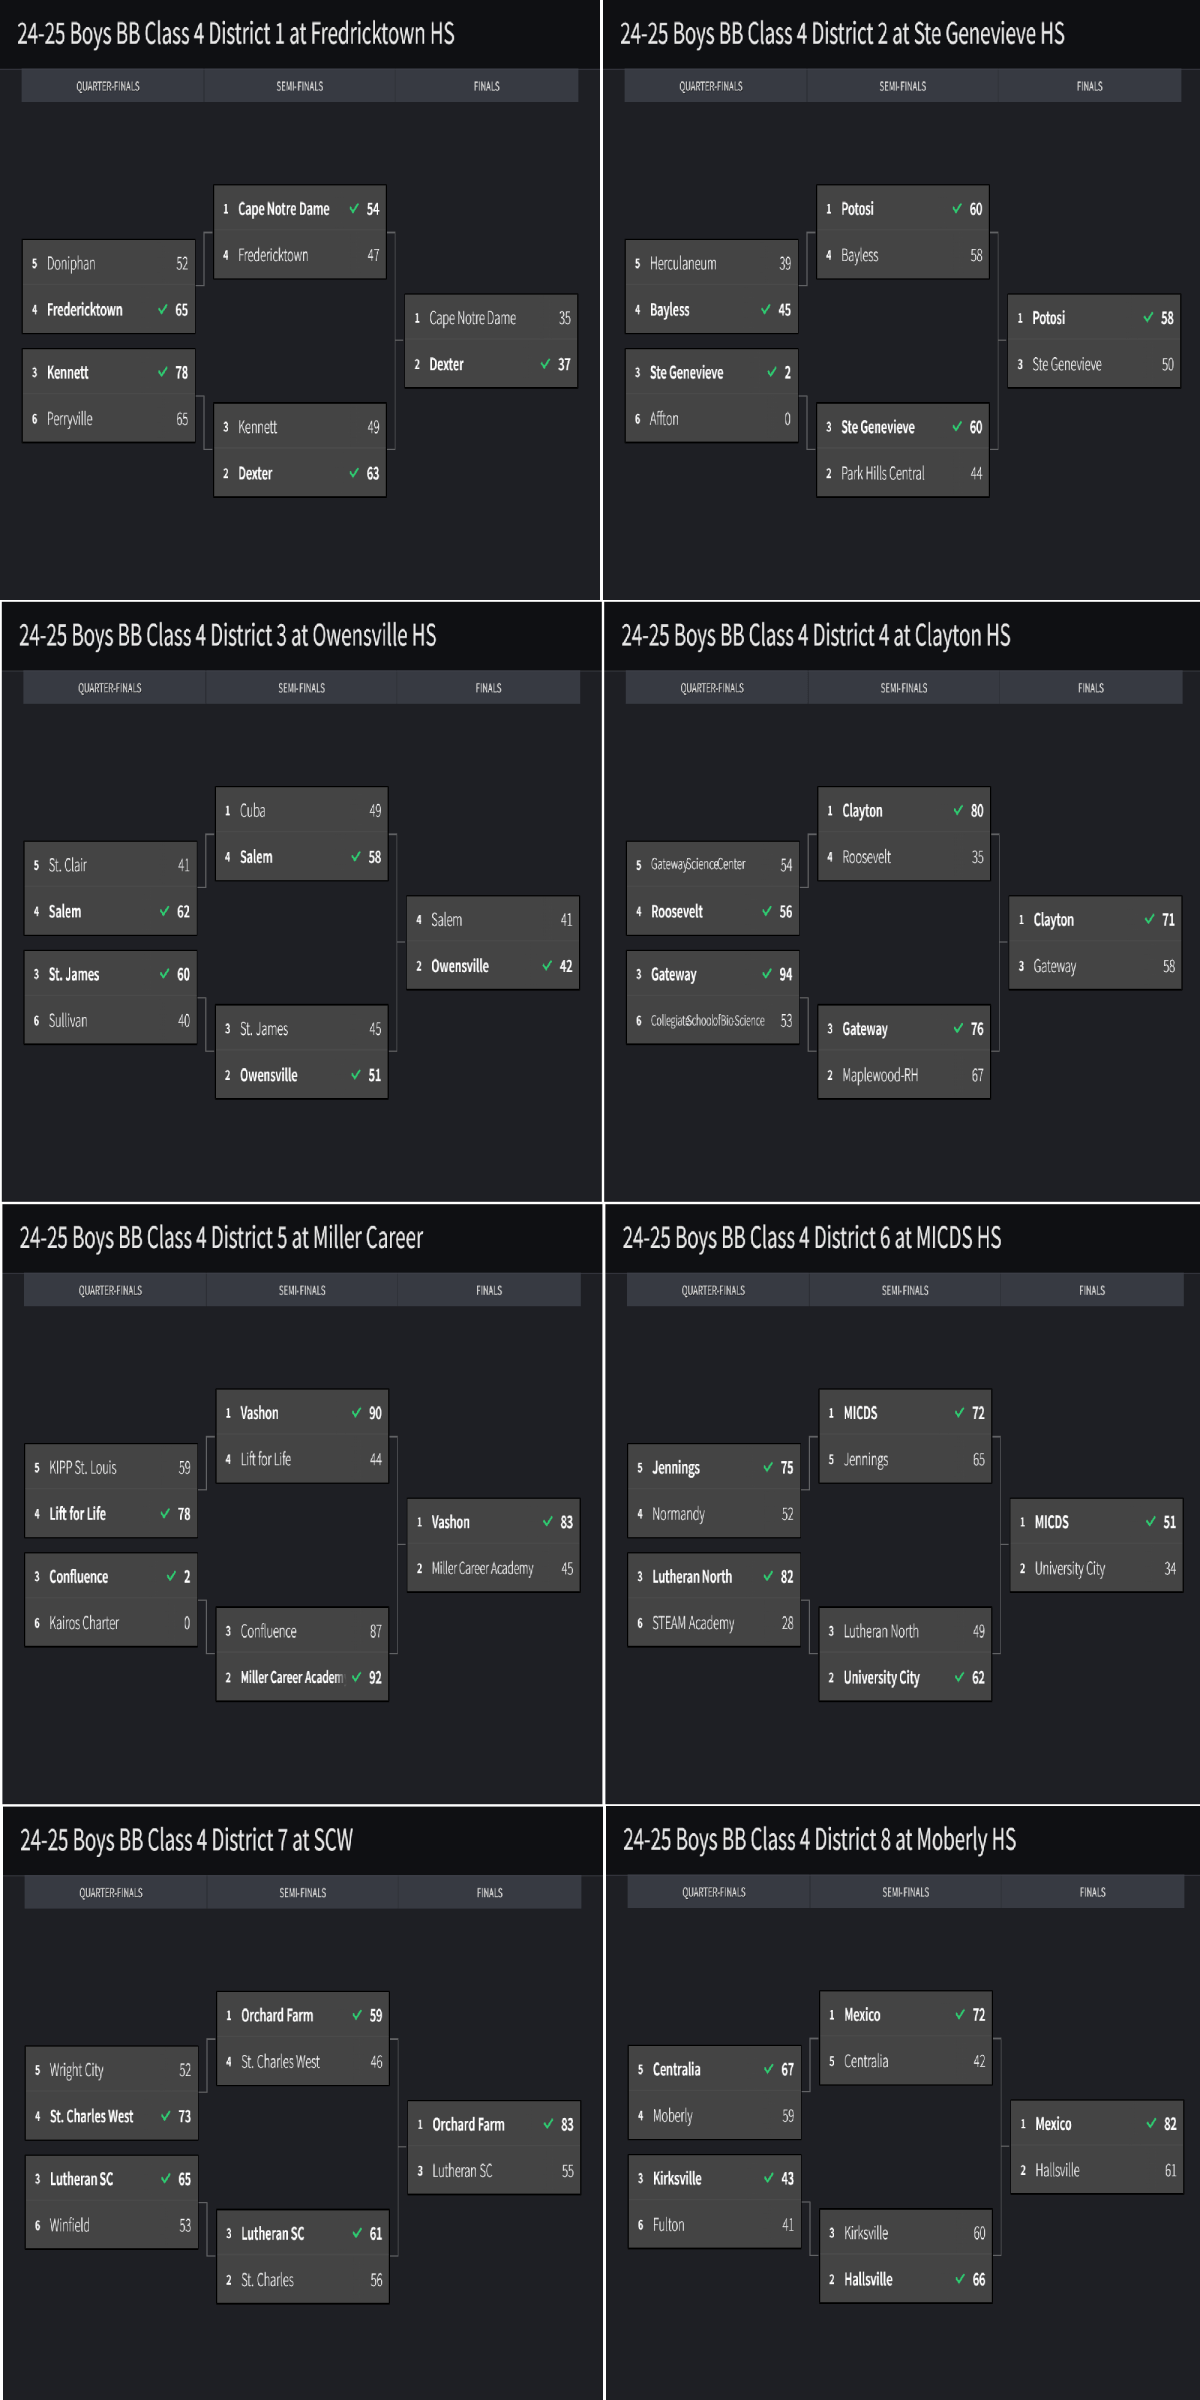
Task: Open Maplewood-RH semi-finals entry
Action: pyautogui.click(x=880, y=1076)
